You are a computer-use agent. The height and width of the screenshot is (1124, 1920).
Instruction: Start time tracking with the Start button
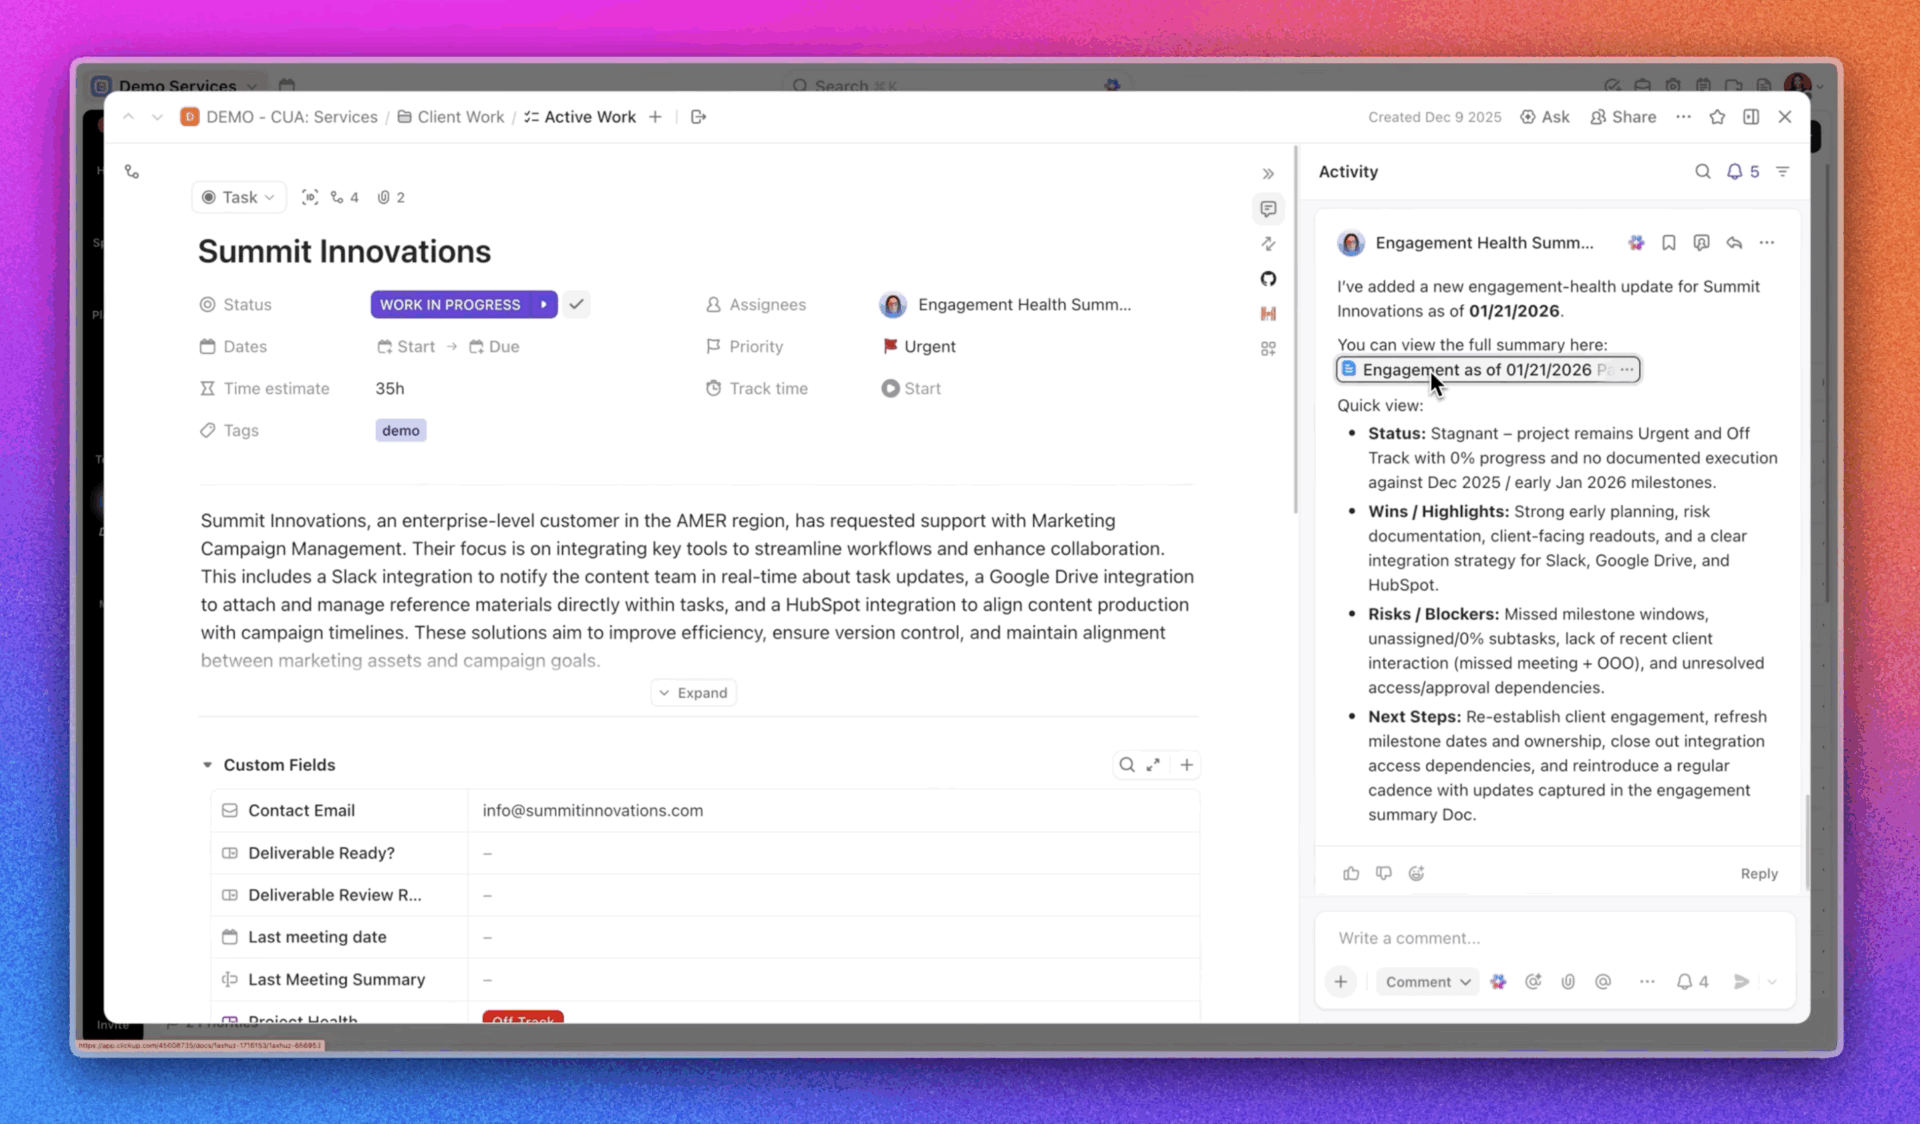(x=911, y=388)
